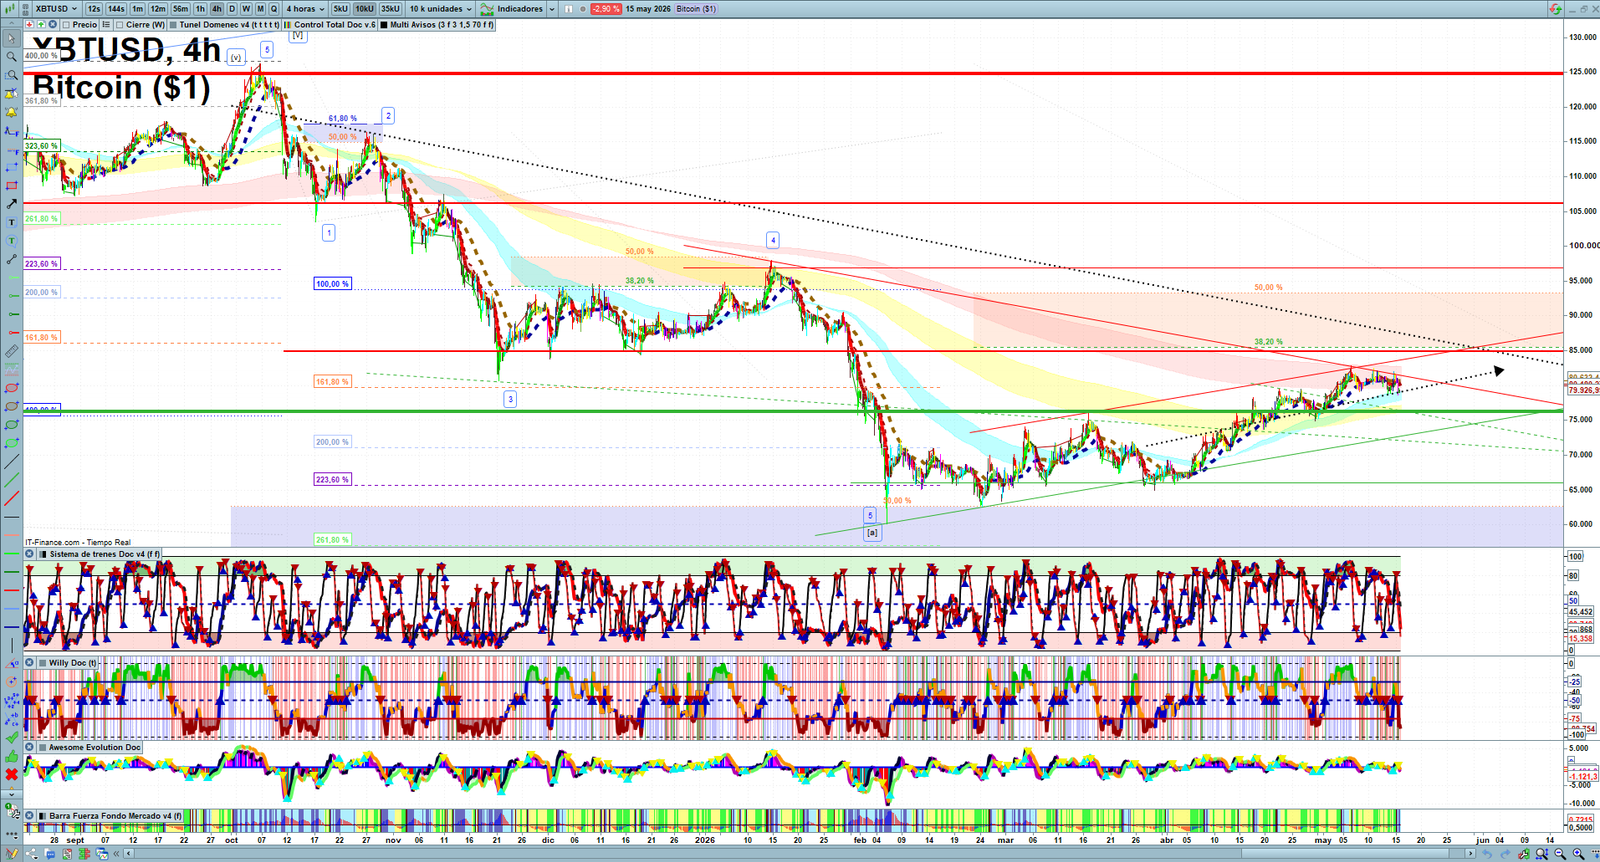Select the zoom area tool

[x=11, y=75]
